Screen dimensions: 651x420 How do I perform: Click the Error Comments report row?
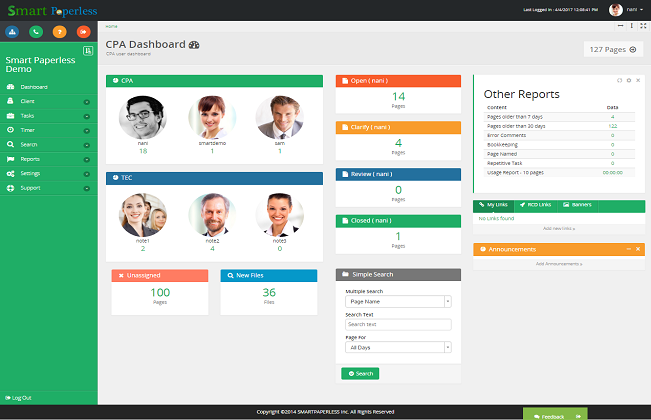(560, 135)
